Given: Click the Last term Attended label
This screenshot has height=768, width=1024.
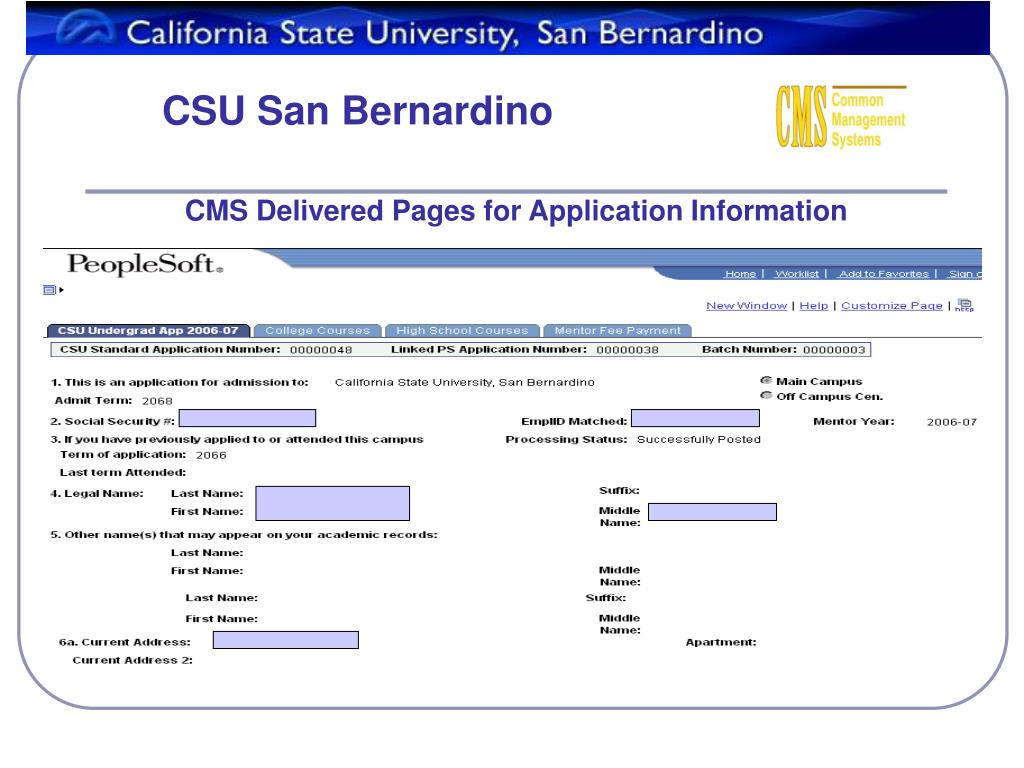Looking at the screenshot, I should tap(123, 472).
